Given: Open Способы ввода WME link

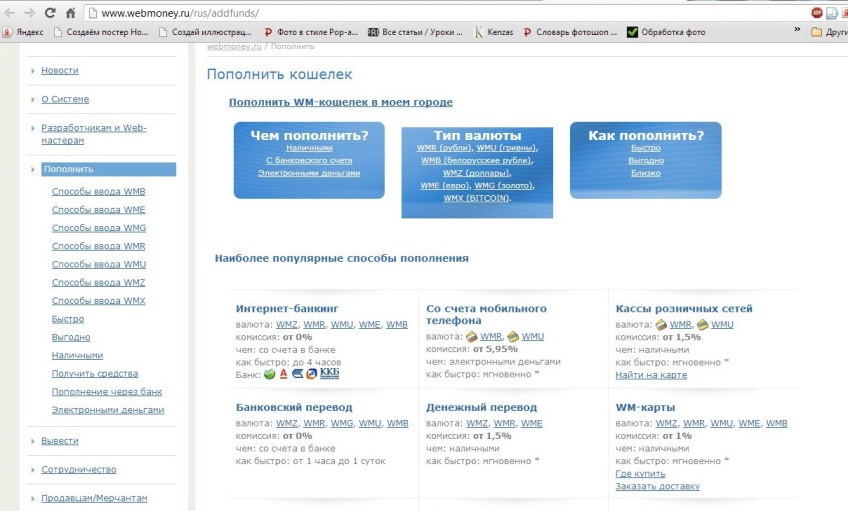Looking at the screenshot, I should pyautogui.click(x=98, y=210).
